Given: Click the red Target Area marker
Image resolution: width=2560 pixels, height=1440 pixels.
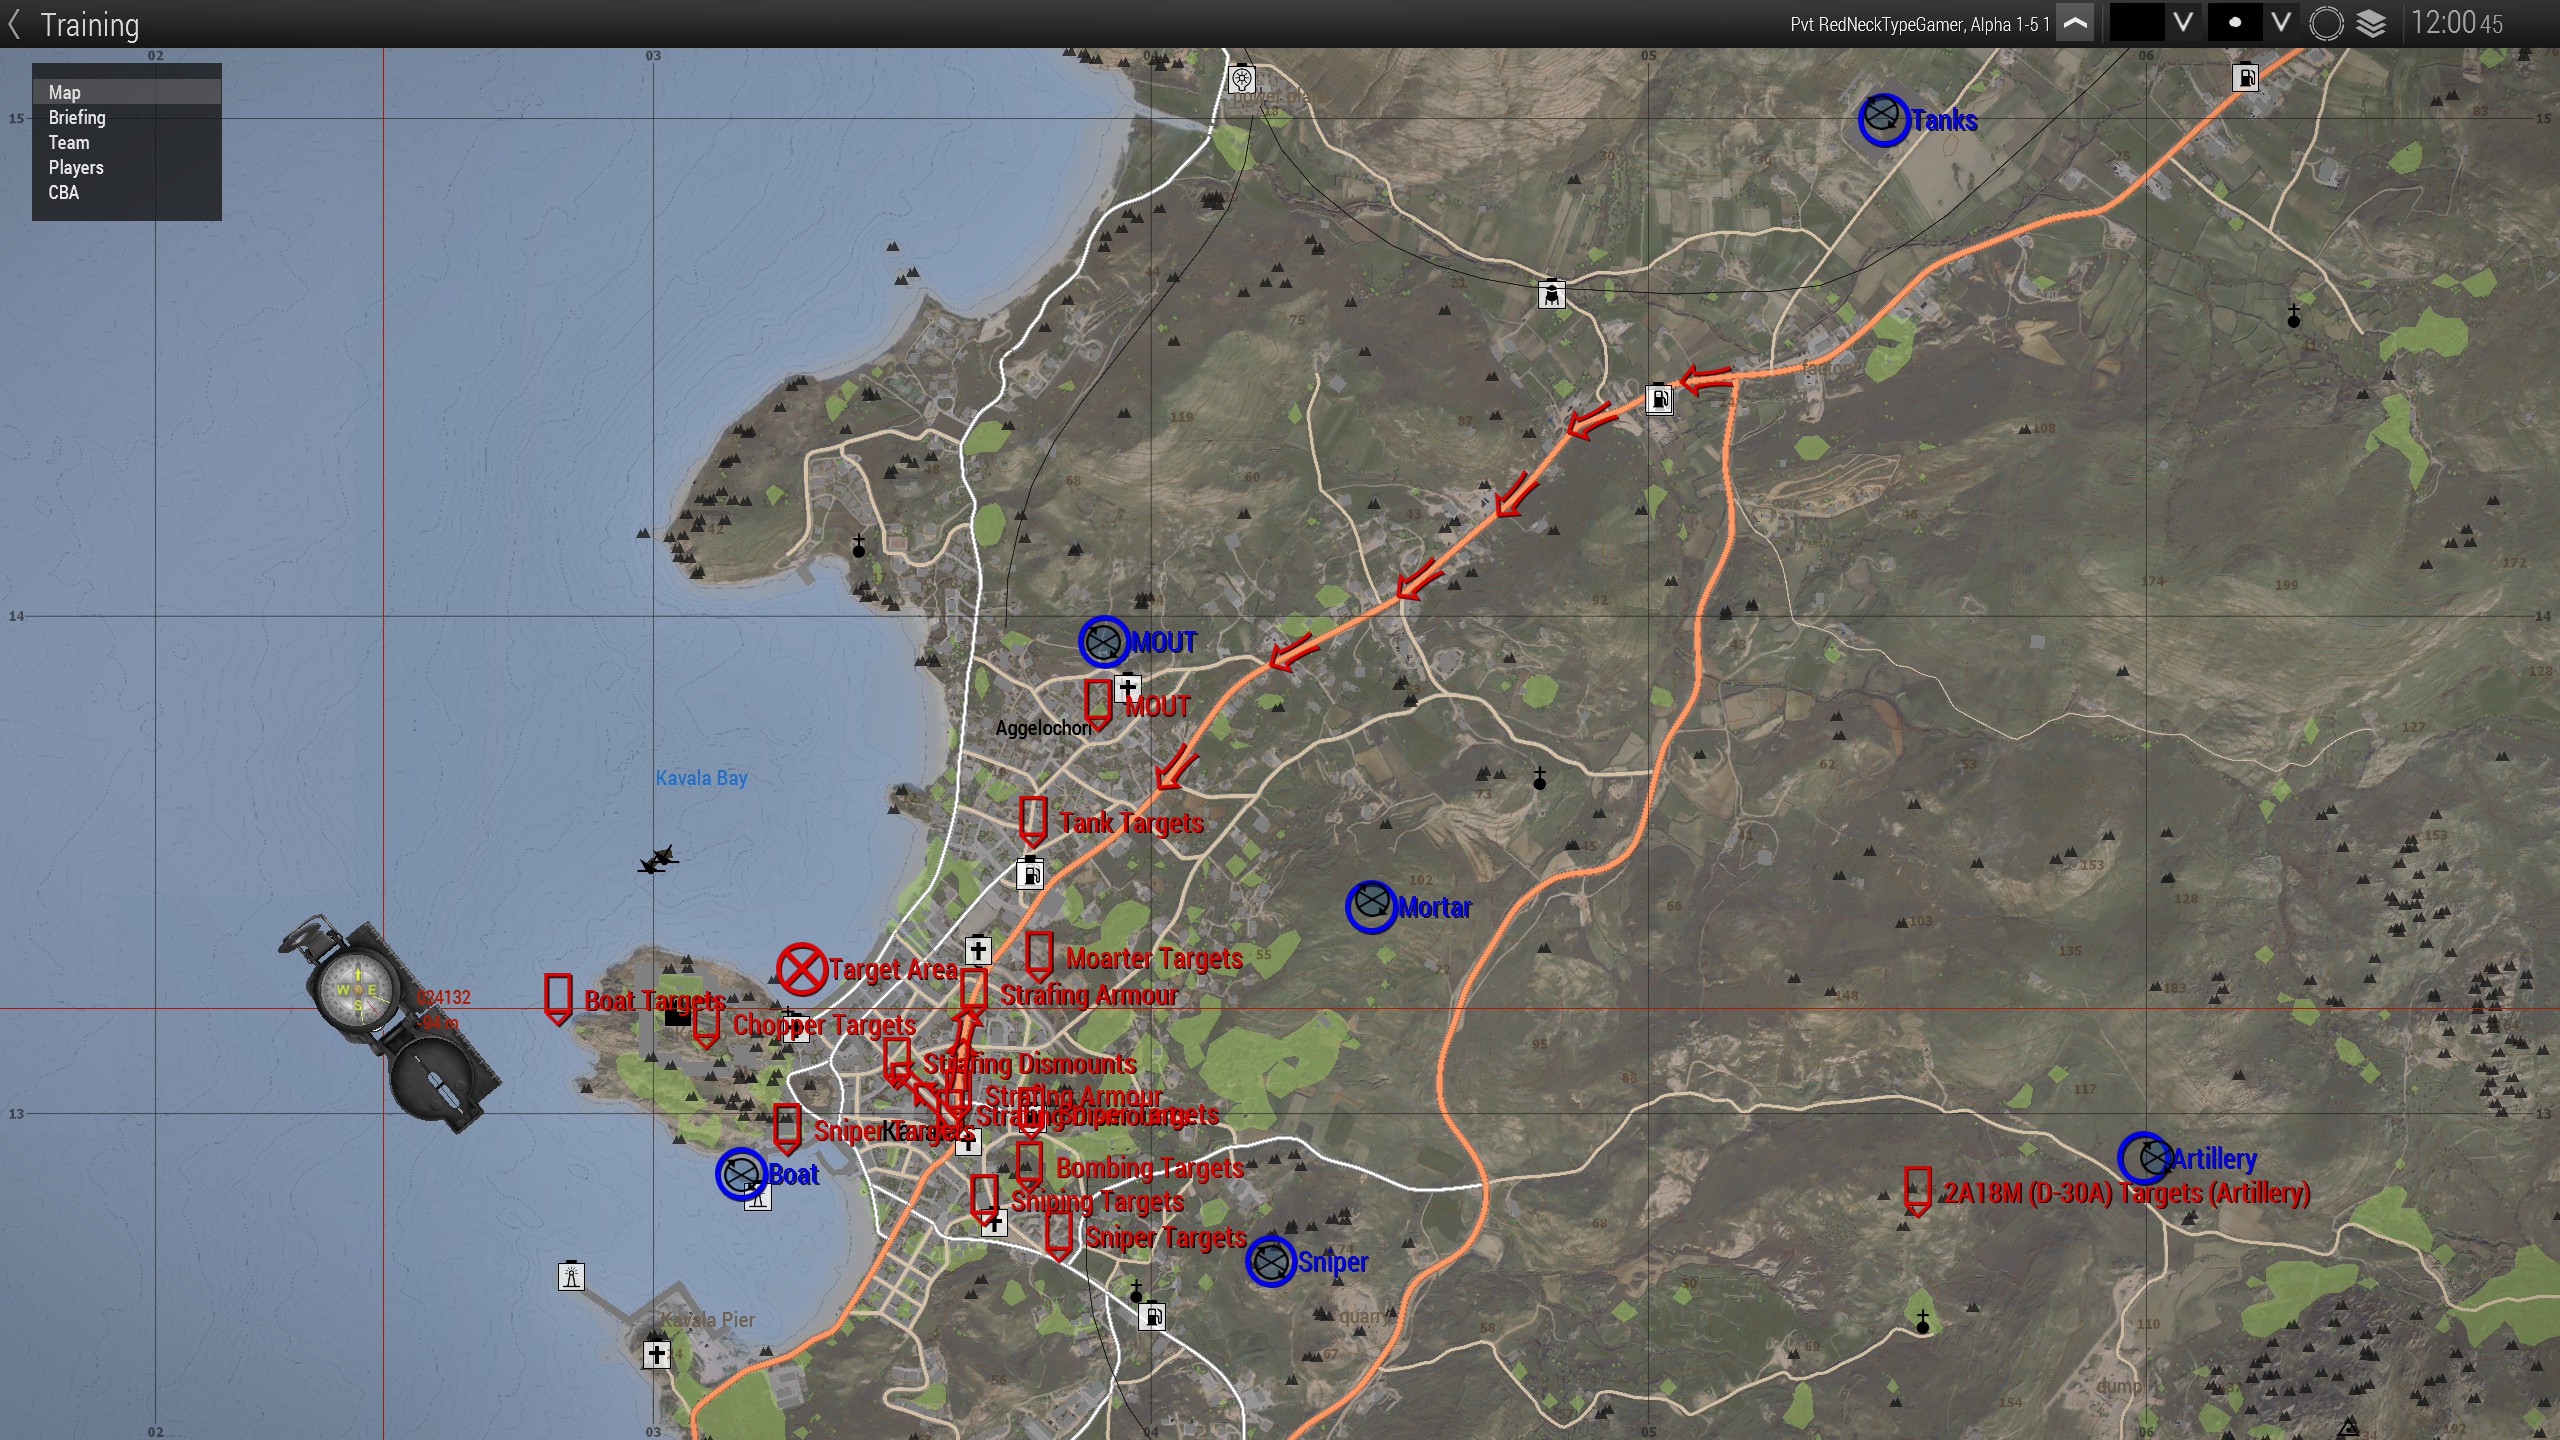Looking at the screenshot, I should tap(801, 968).
